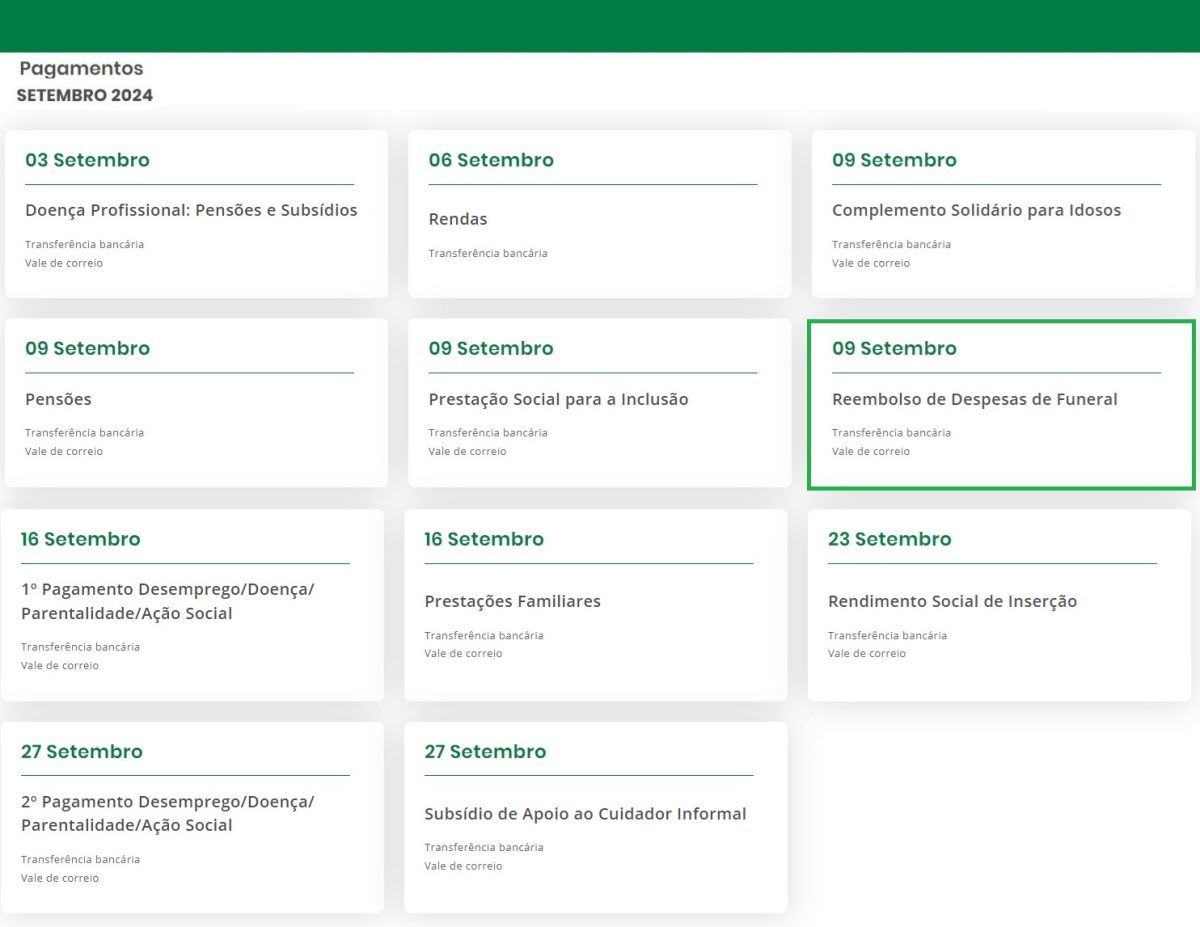Open the Prestações Familiares title
The image size is (1200, 927).
(x=512, y=601)
